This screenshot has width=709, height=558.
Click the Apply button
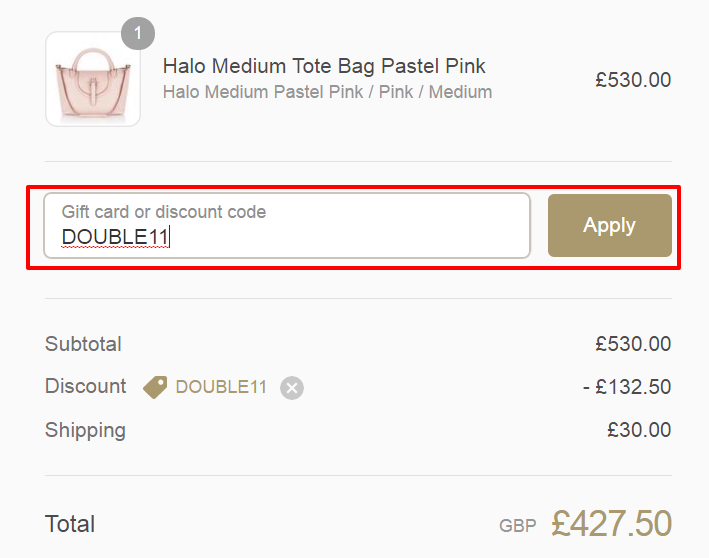[x=610, y=225]
